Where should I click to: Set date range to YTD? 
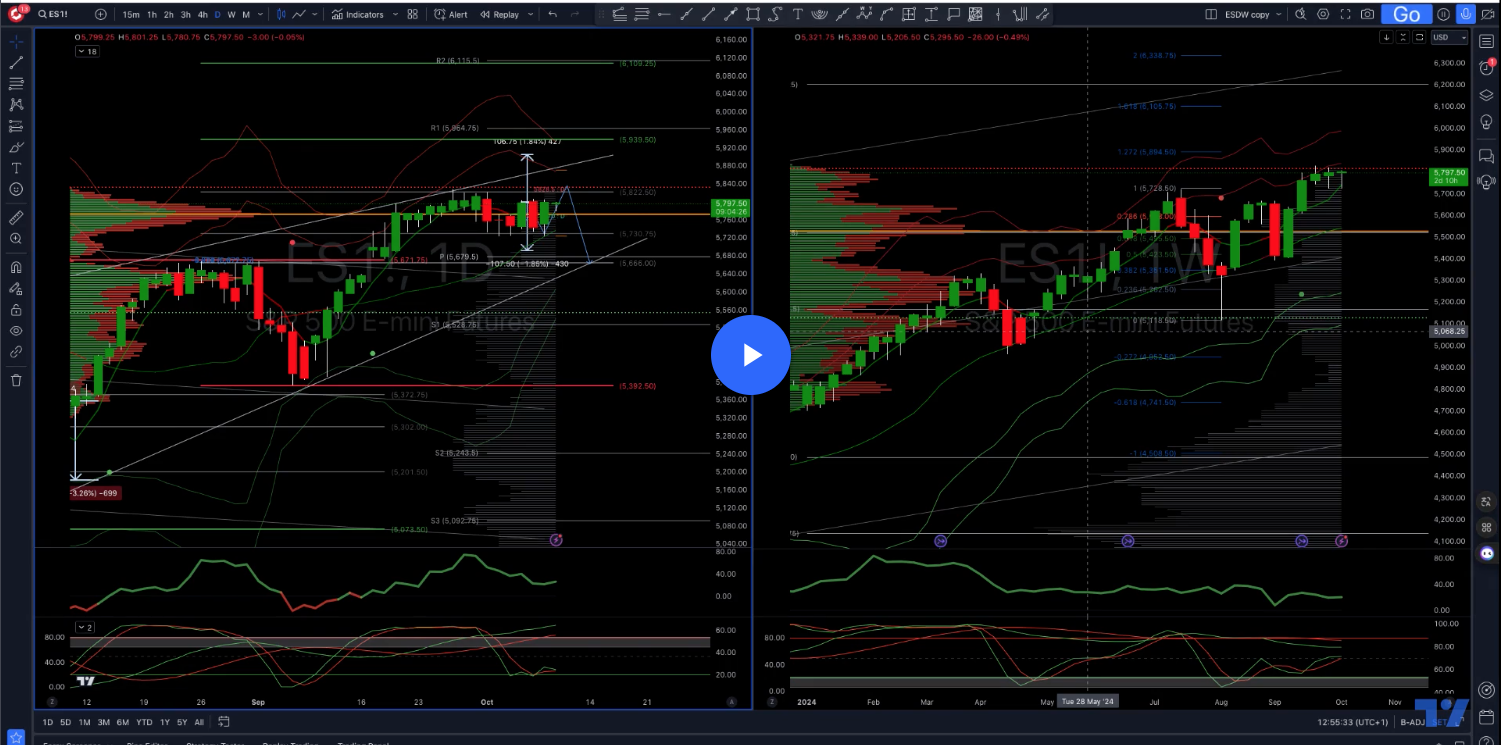tap(144, 722)
